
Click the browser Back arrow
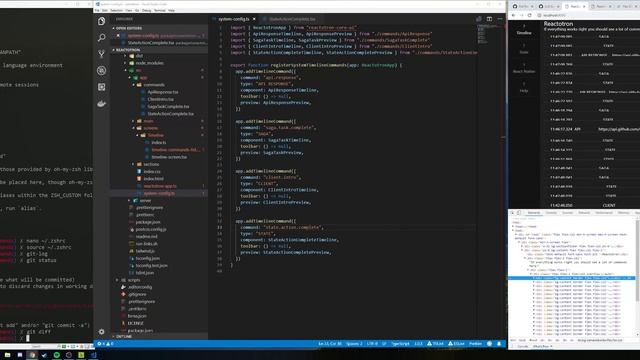point(513,15)
